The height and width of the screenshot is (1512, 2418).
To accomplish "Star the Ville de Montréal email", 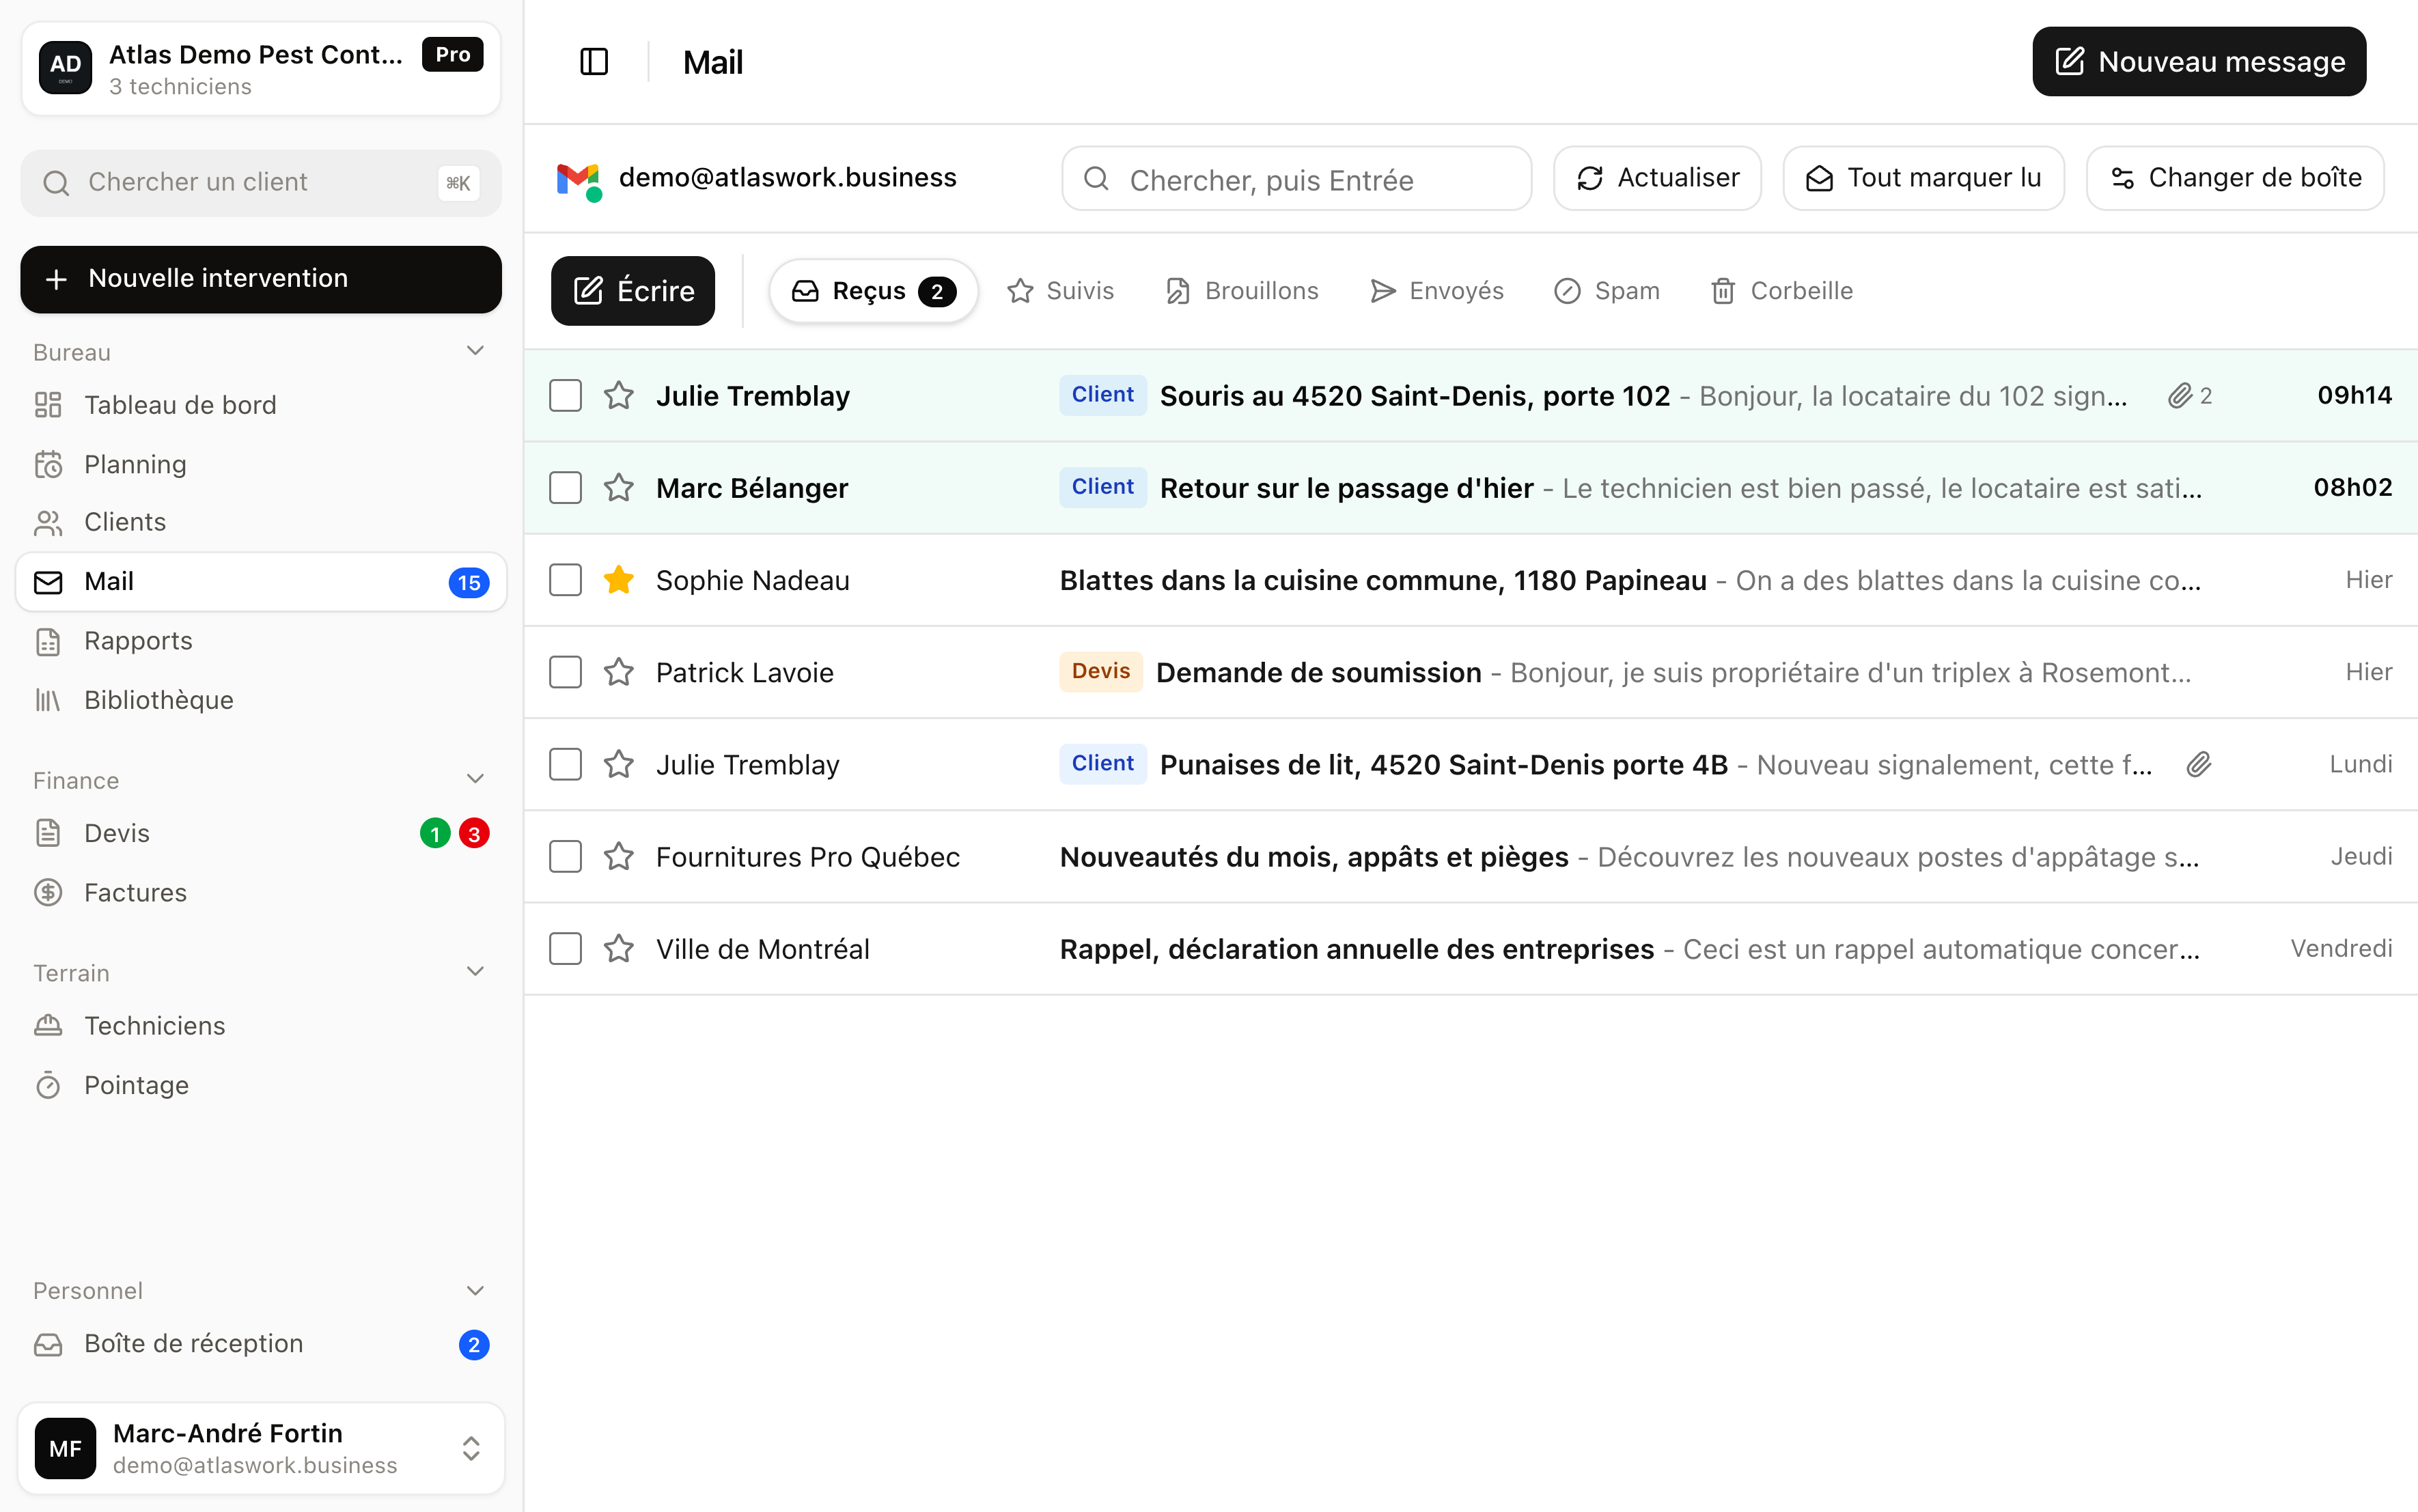I will coord(619,949).
